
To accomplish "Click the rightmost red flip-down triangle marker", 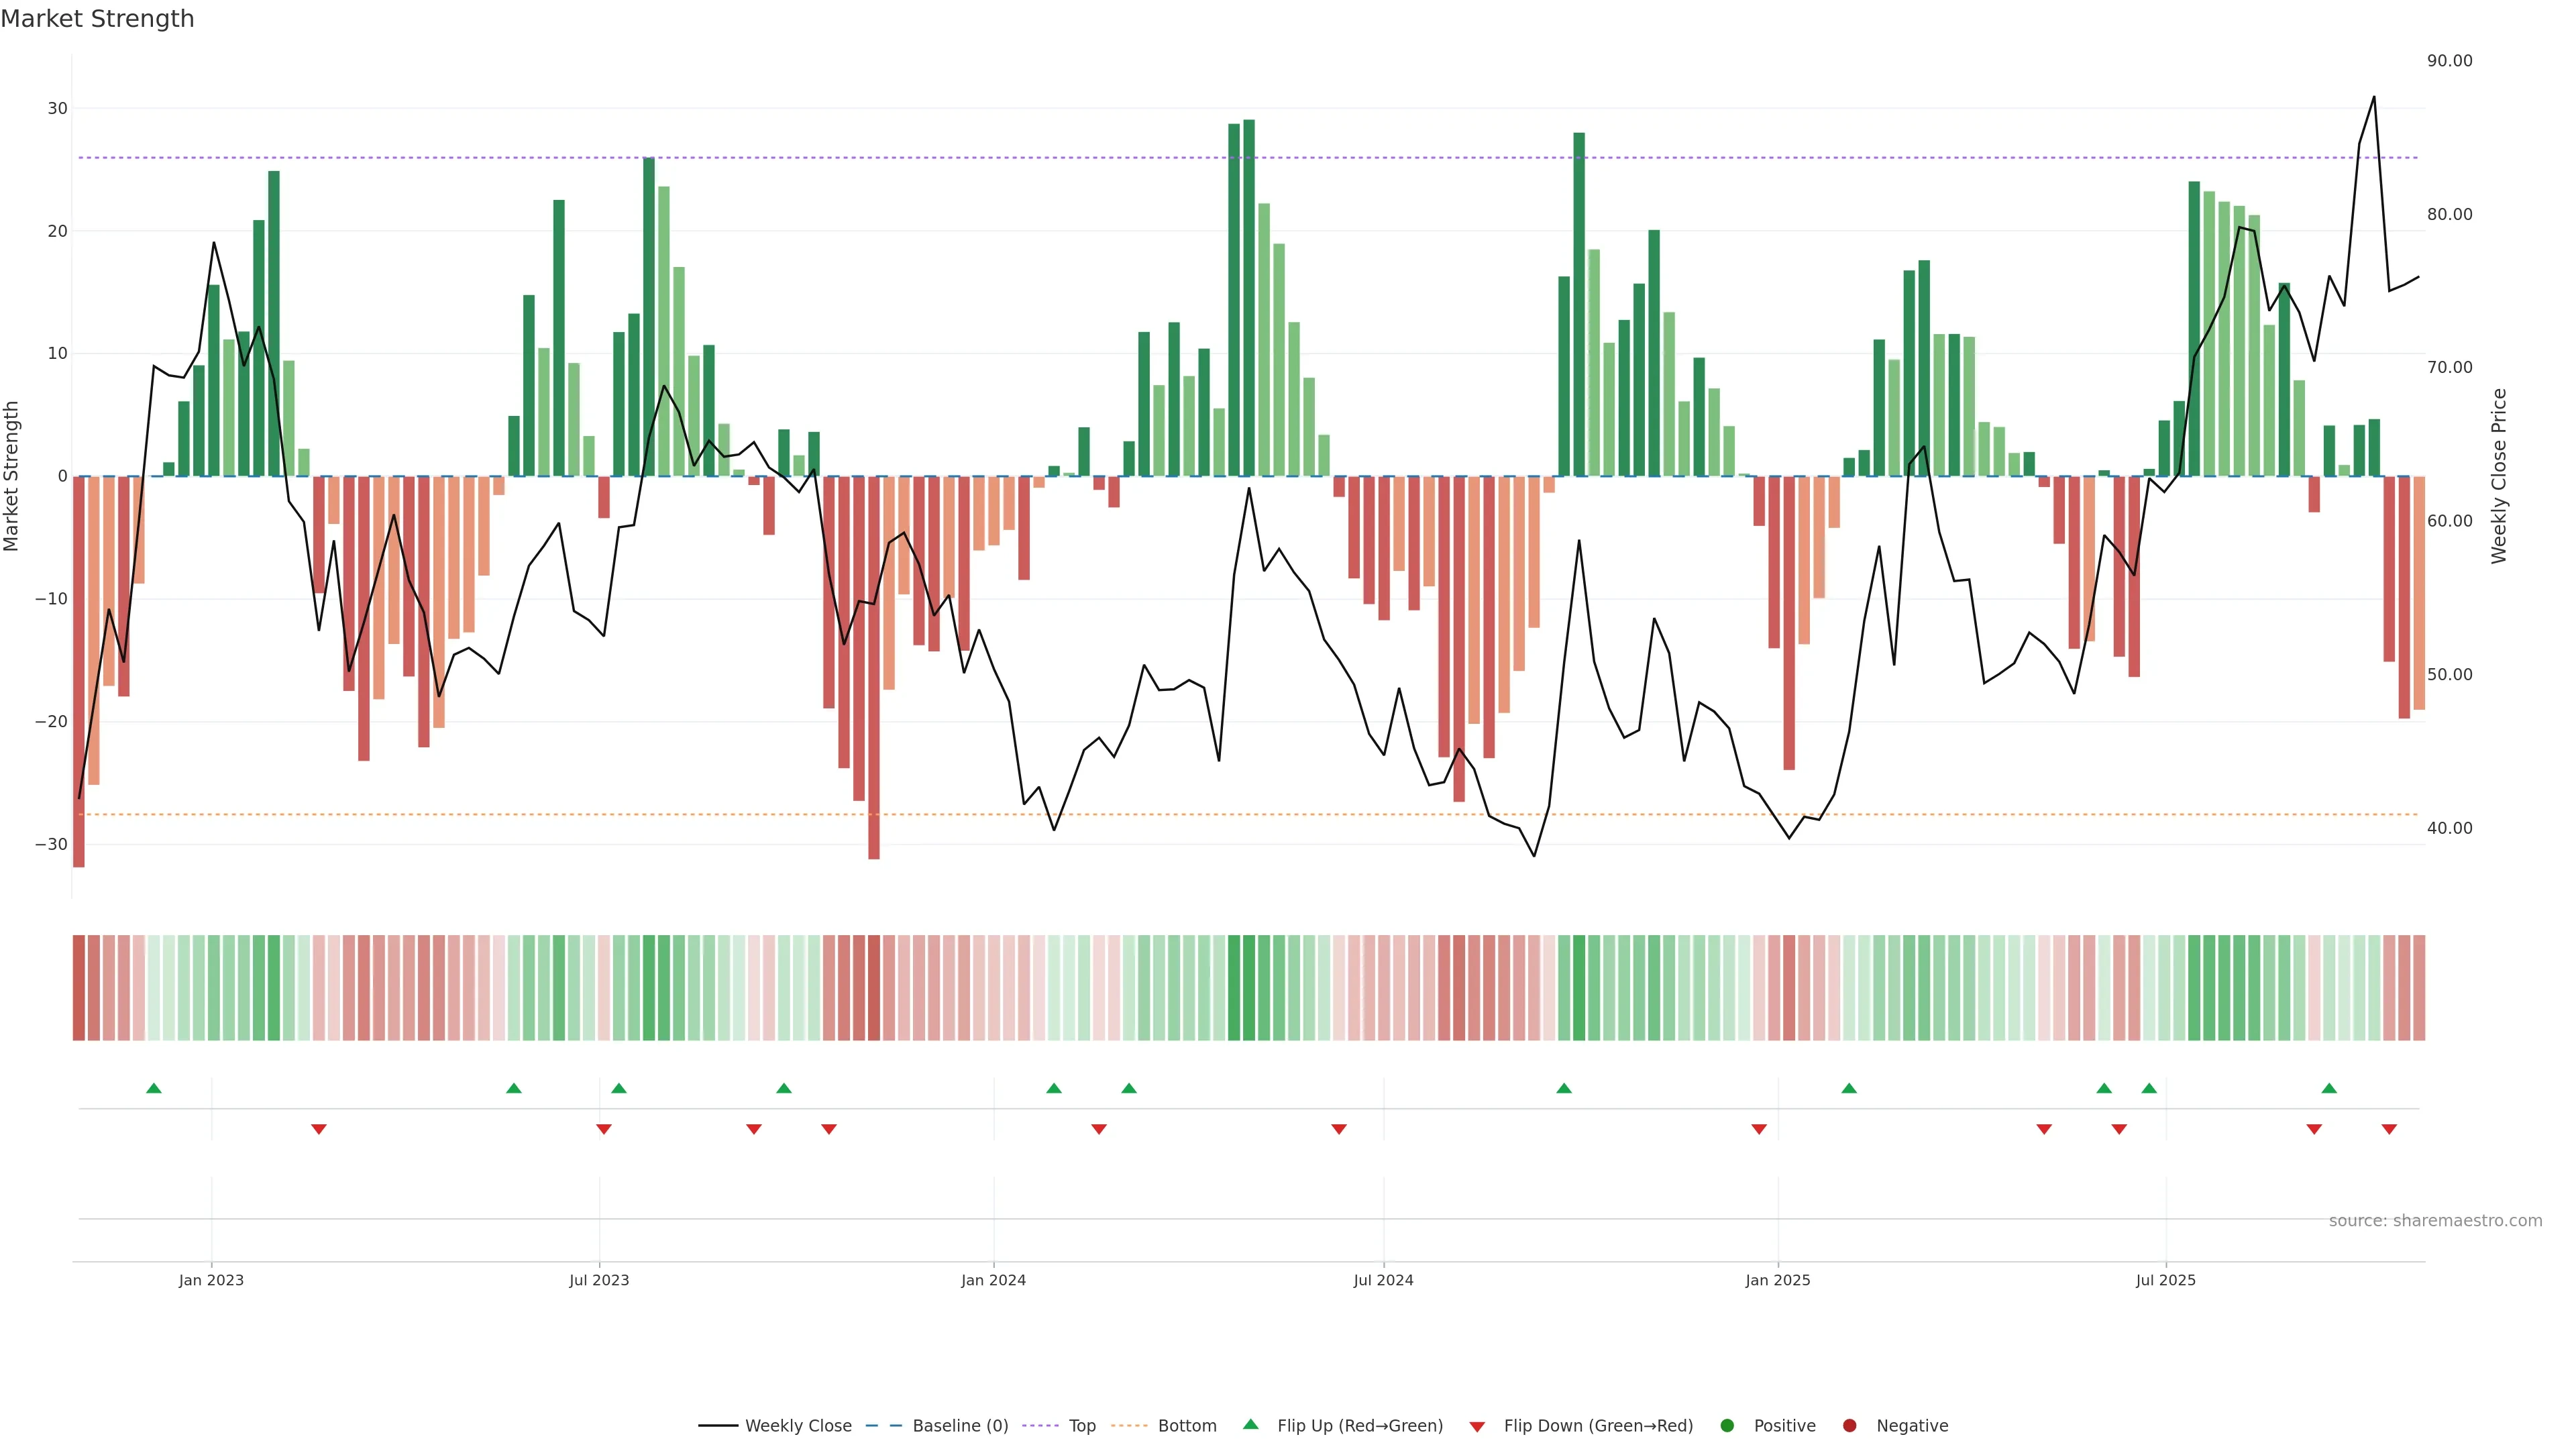I will (2389, 1129).
